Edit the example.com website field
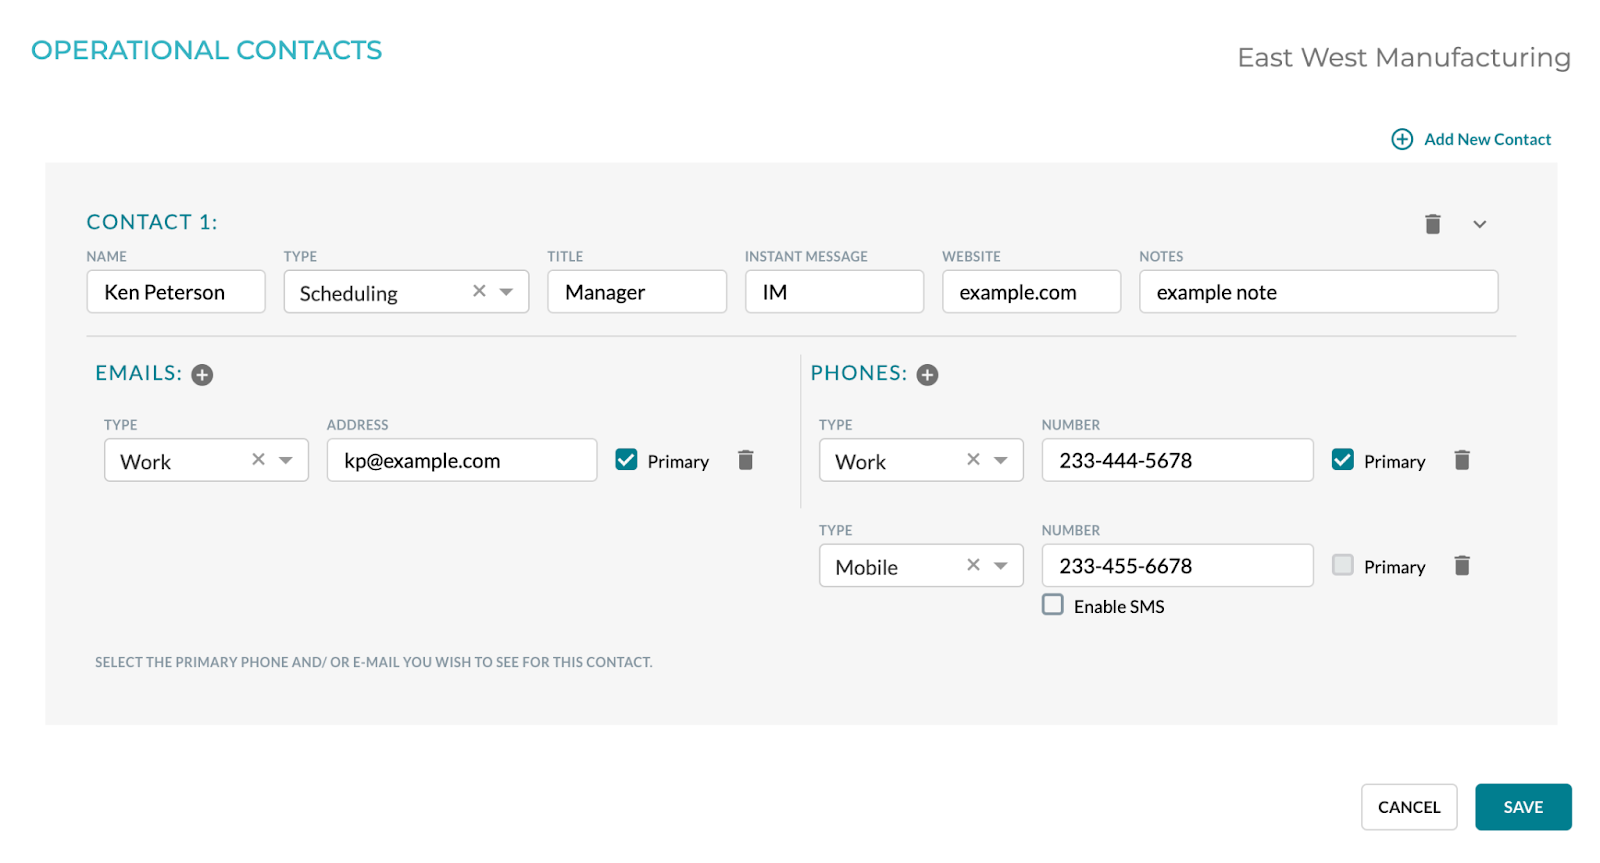This screenshot has height=863, width=1600. [1031, 292]
